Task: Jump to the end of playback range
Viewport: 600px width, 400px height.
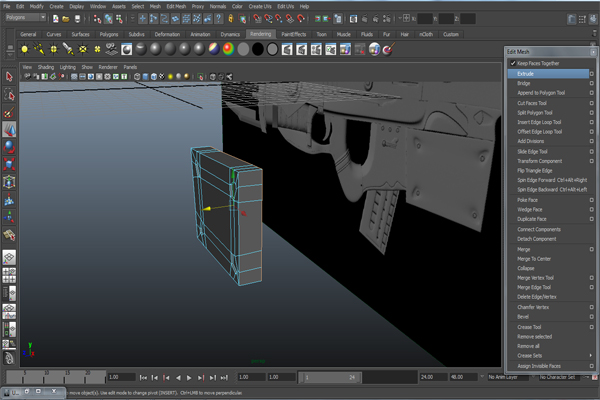Action: 224,377
